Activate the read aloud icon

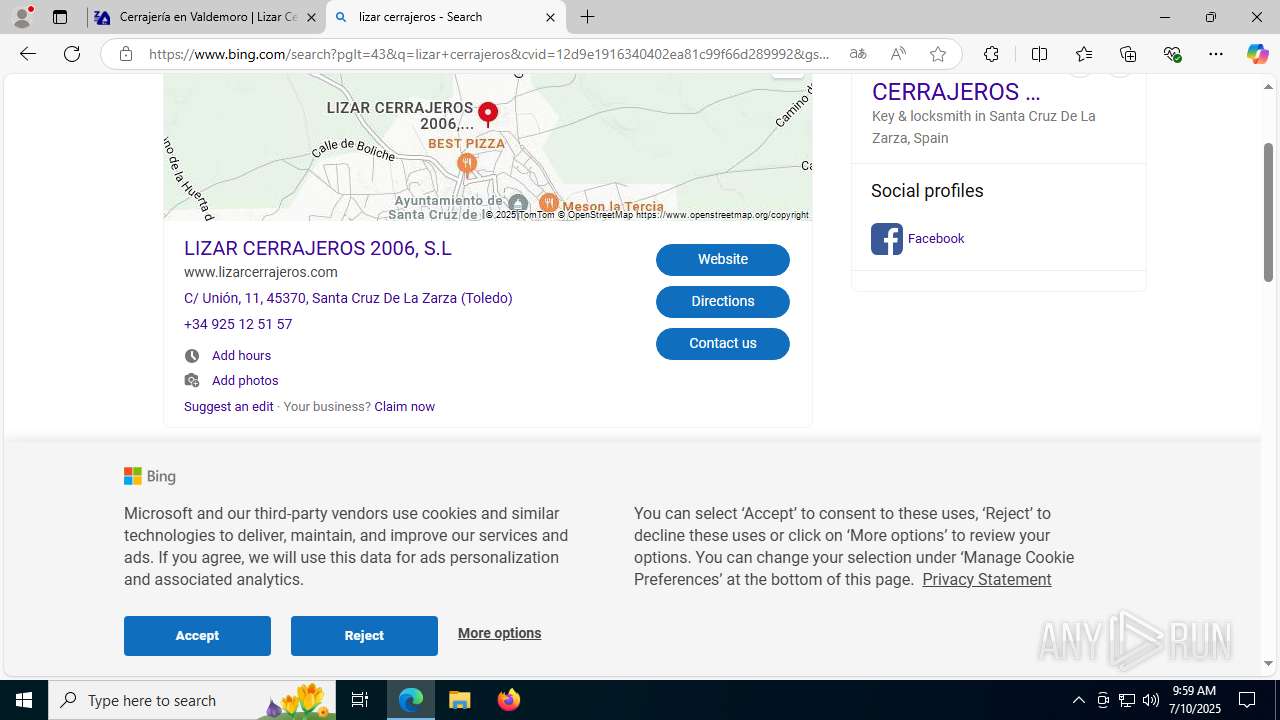(x=898, y=54)
